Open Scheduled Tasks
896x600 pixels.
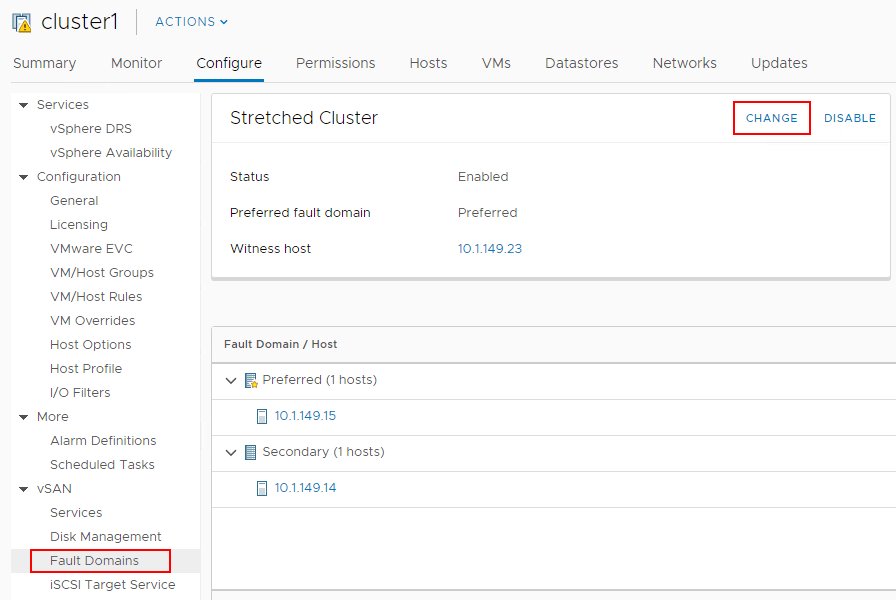click(102, 465)
